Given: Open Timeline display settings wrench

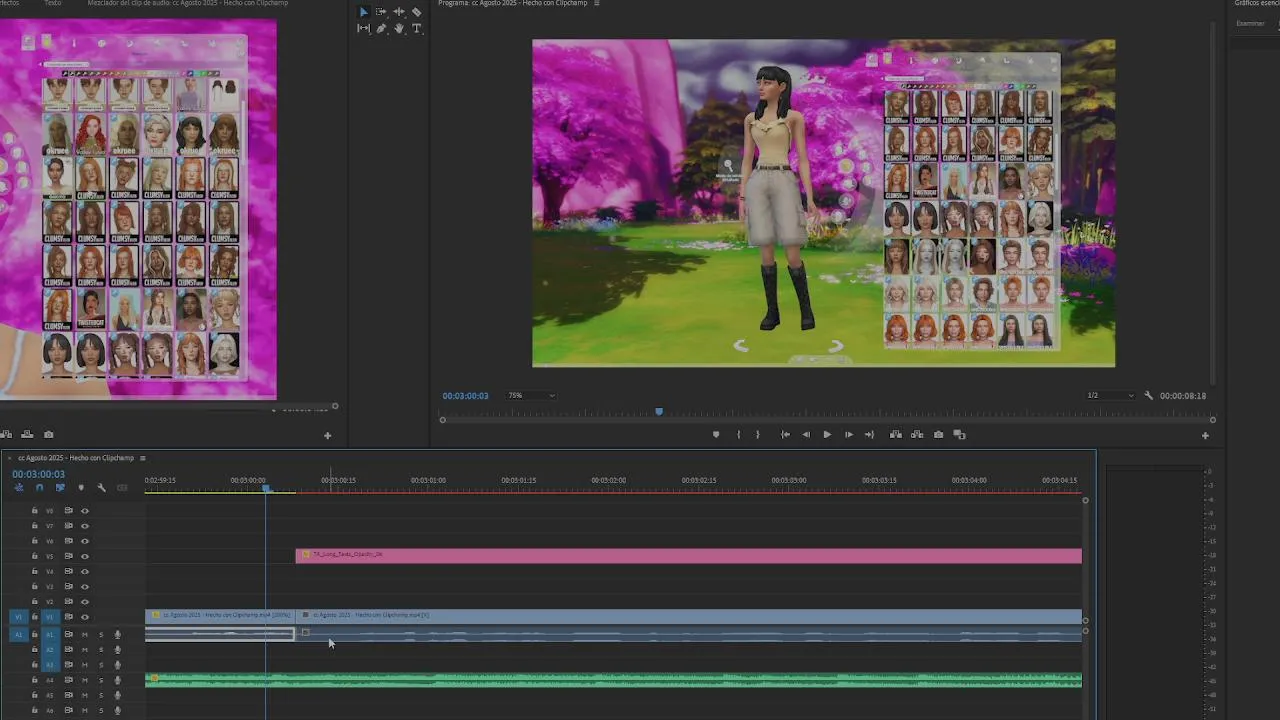Looking at the screenshot, I should 101,488.
